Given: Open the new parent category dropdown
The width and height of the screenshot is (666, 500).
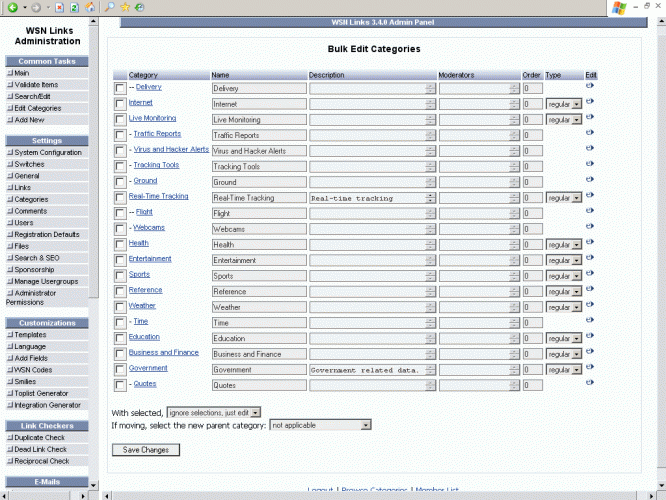Looking at the screenshot, I should pyautogui.click(x=320, y=425).
